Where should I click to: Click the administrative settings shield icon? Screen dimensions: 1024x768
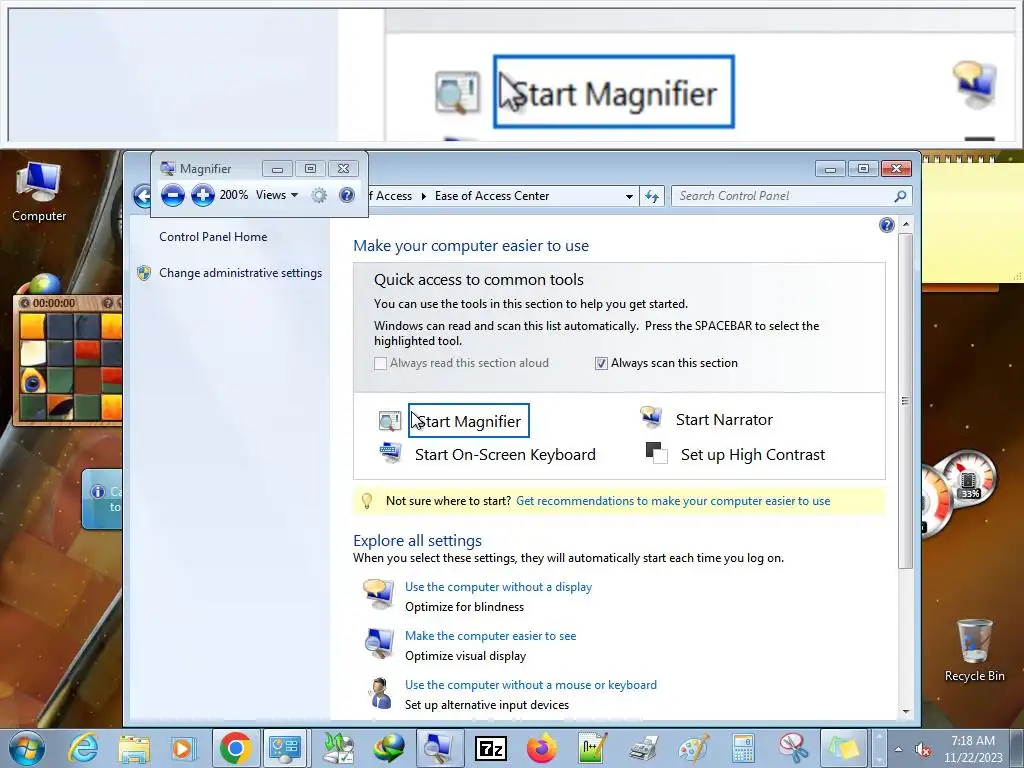click(144, 273)
